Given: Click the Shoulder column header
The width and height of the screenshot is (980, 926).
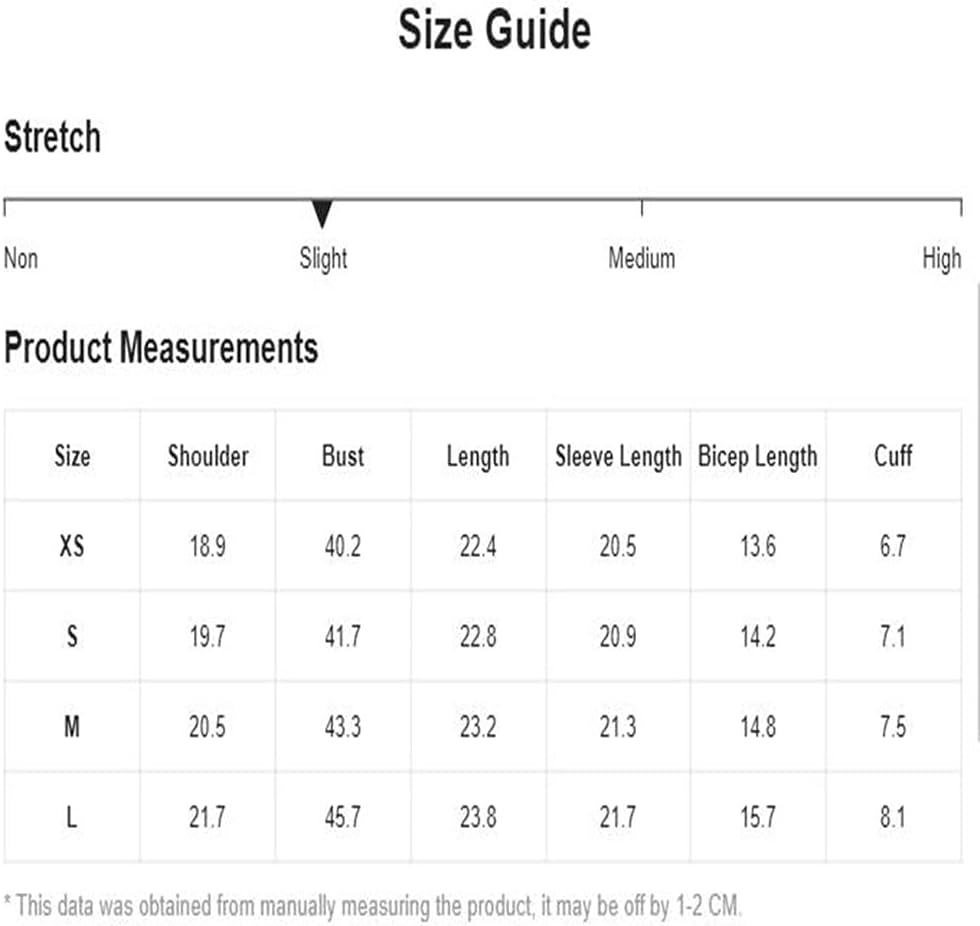Looking at the screenshot, I should pyautogui.click(x=208, y=456).
